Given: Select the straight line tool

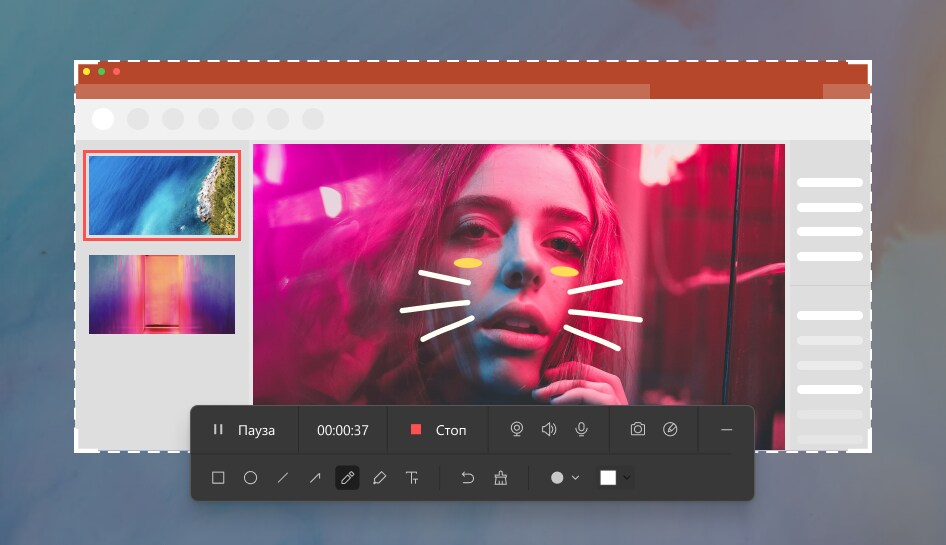Looking at the screenshot, I should point(282,478).
